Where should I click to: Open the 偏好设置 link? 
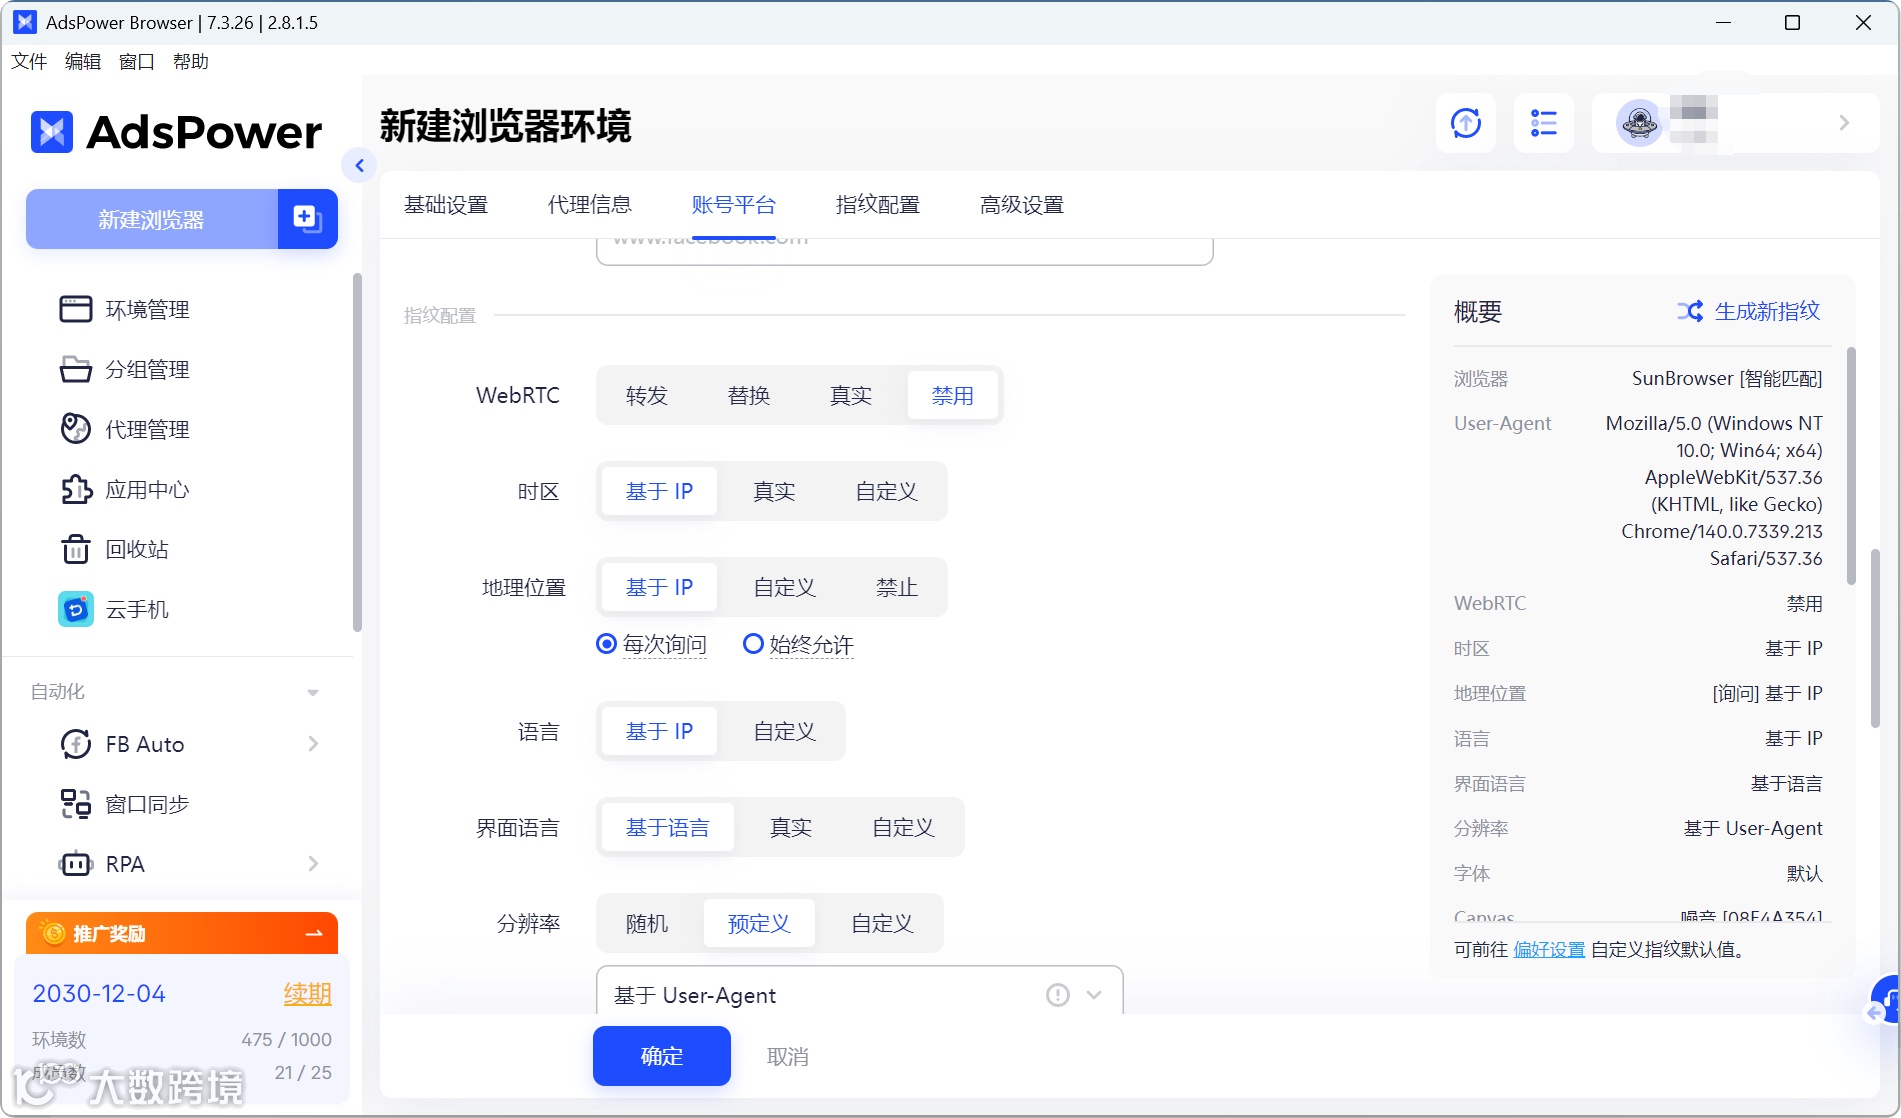tap(1549, 949)
